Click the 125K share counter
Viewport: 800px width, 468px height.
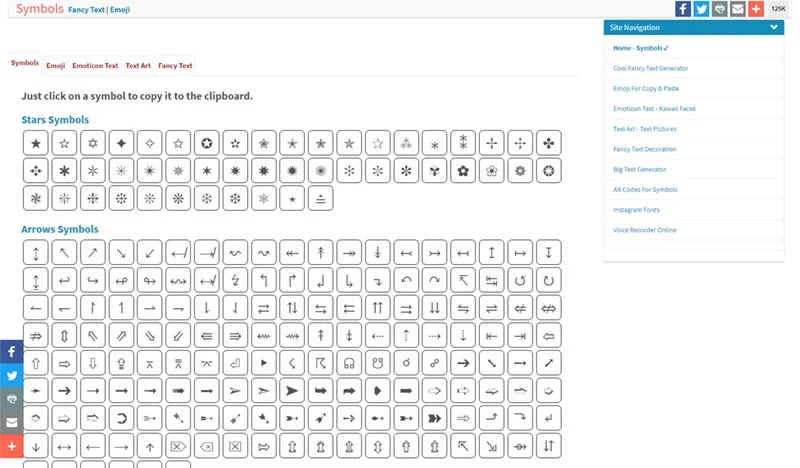coord(778,9)
